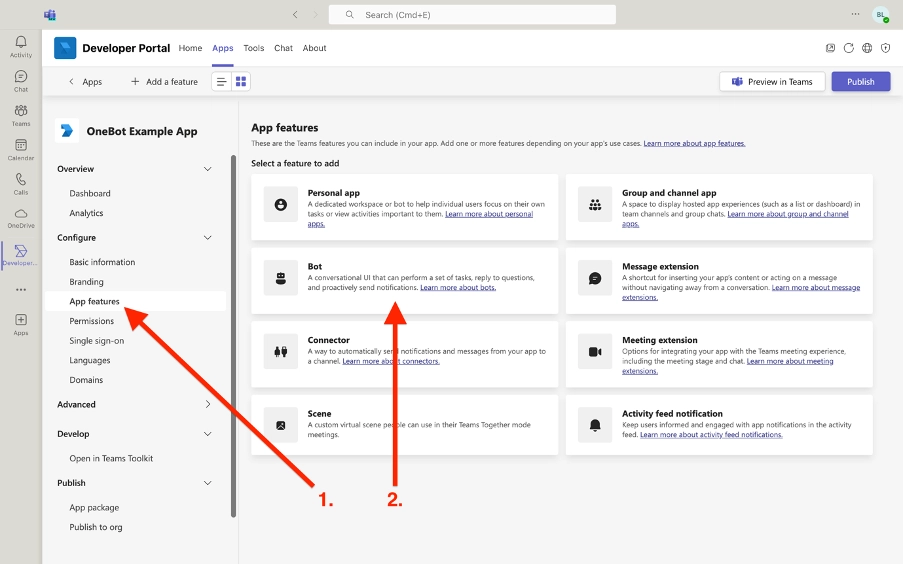The height and width of the screenshot is (564, 904).
Task: Open Branding page
Action: click(x=86, y=281)
